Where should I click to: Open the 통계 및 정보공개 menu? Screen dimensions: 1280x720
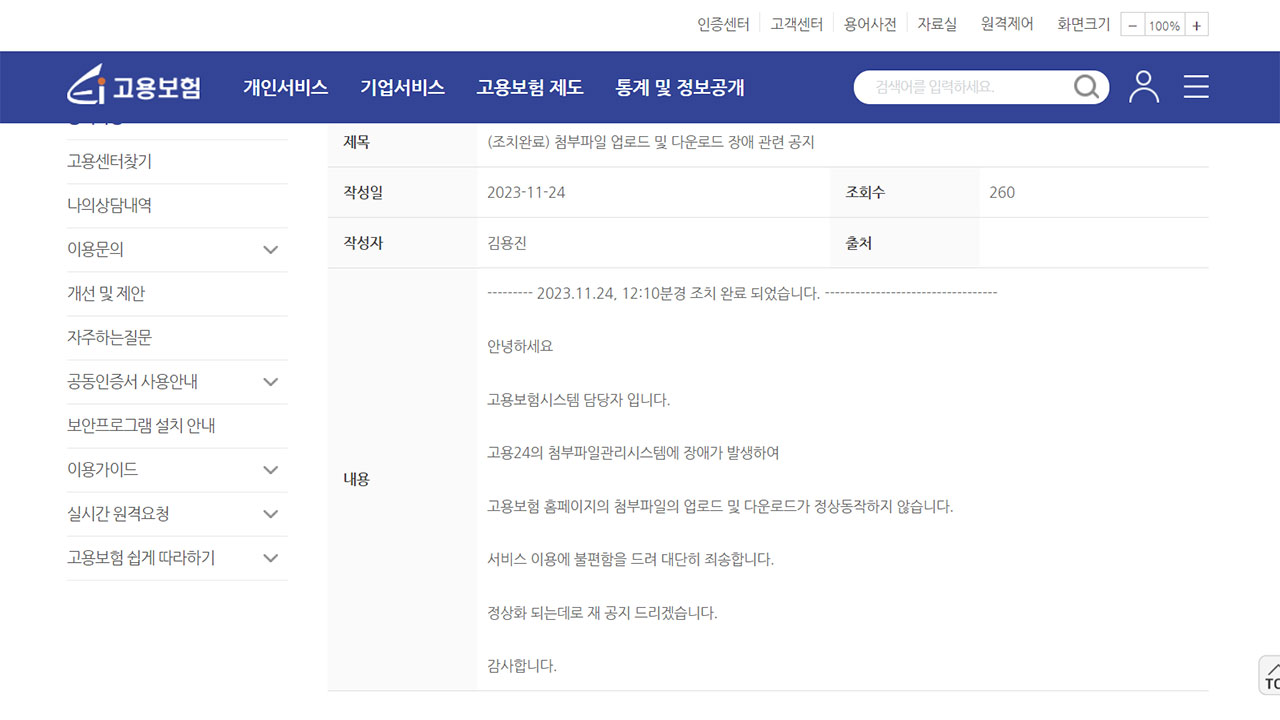pos(682,87)
